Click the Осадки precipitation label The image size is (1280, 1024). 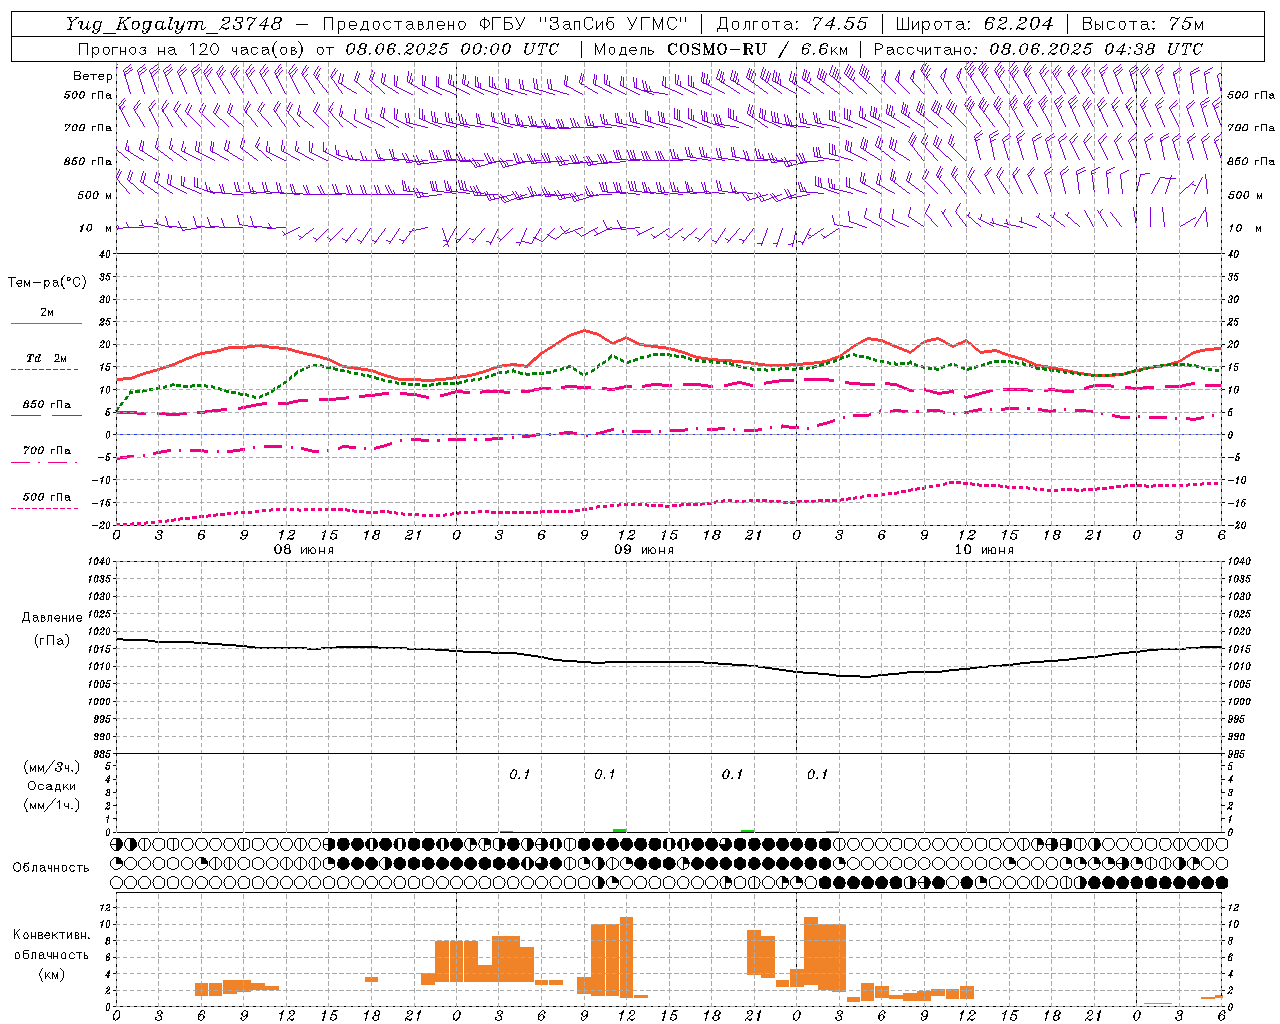(x=52, y=786)
